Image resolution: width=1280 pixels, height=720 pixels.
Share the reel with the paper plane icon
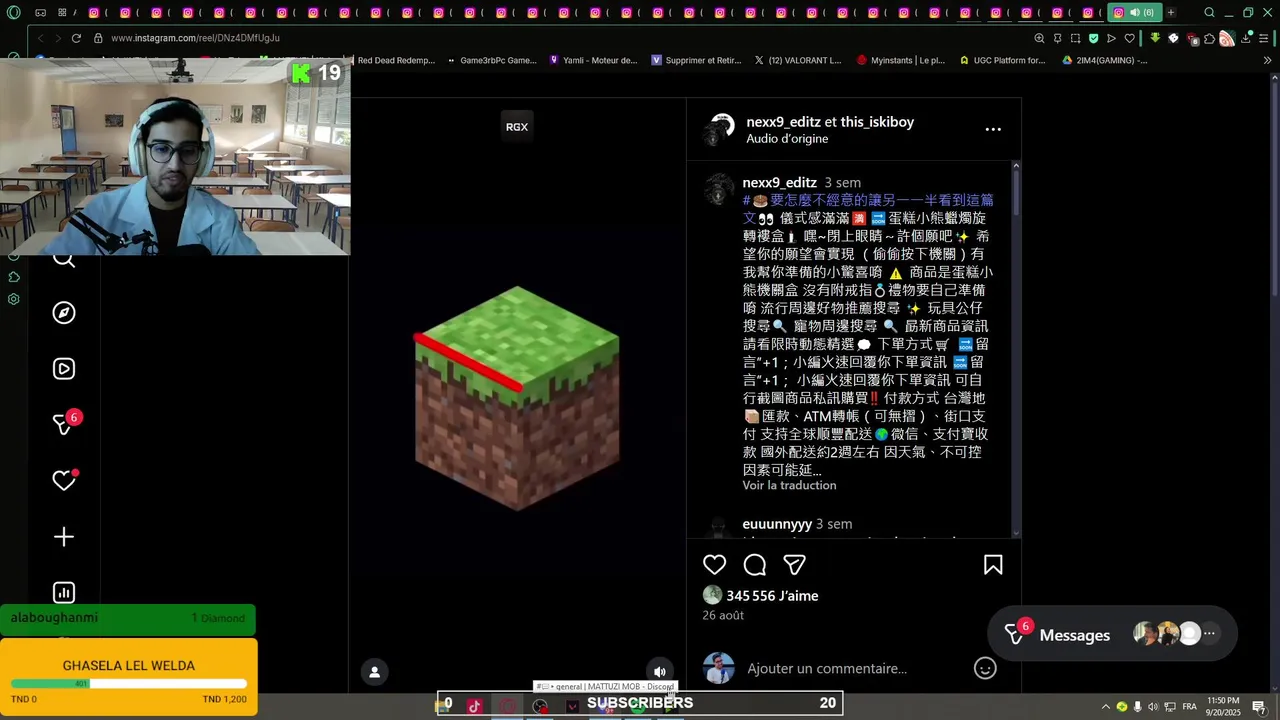795,565
